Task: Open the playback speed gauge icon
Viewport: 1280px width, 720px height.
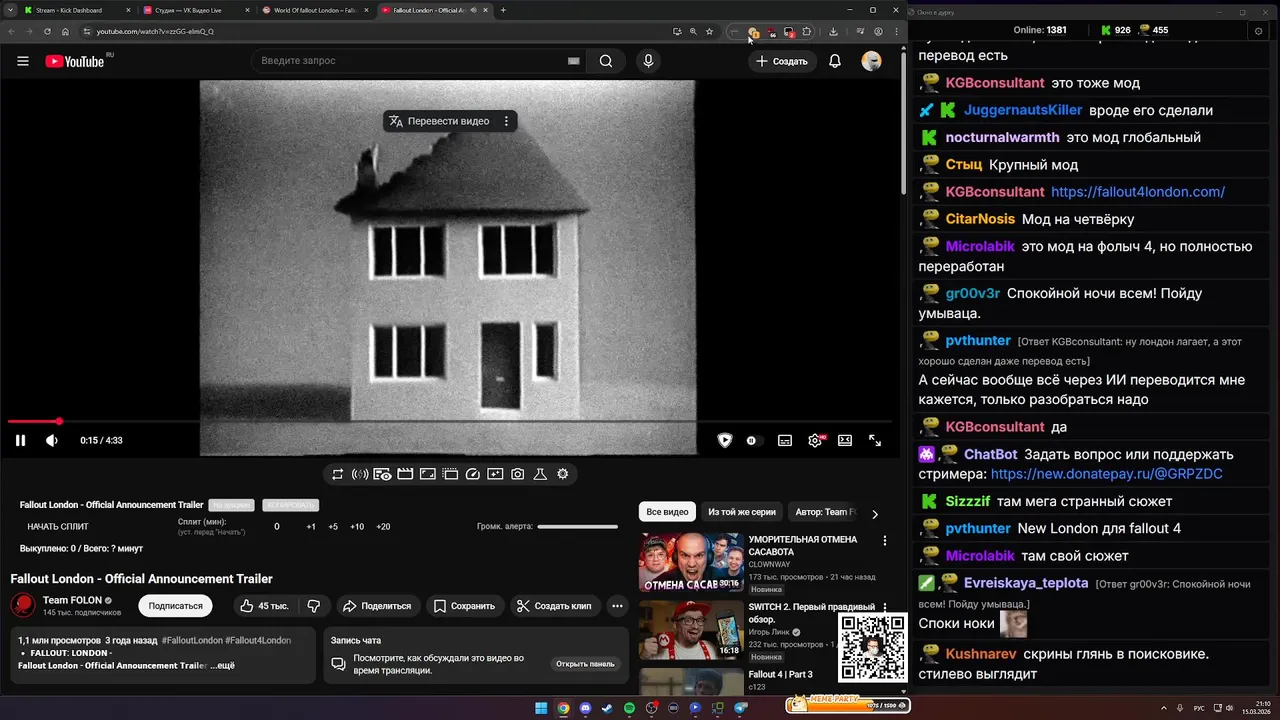Action: [x=473, y=474]
